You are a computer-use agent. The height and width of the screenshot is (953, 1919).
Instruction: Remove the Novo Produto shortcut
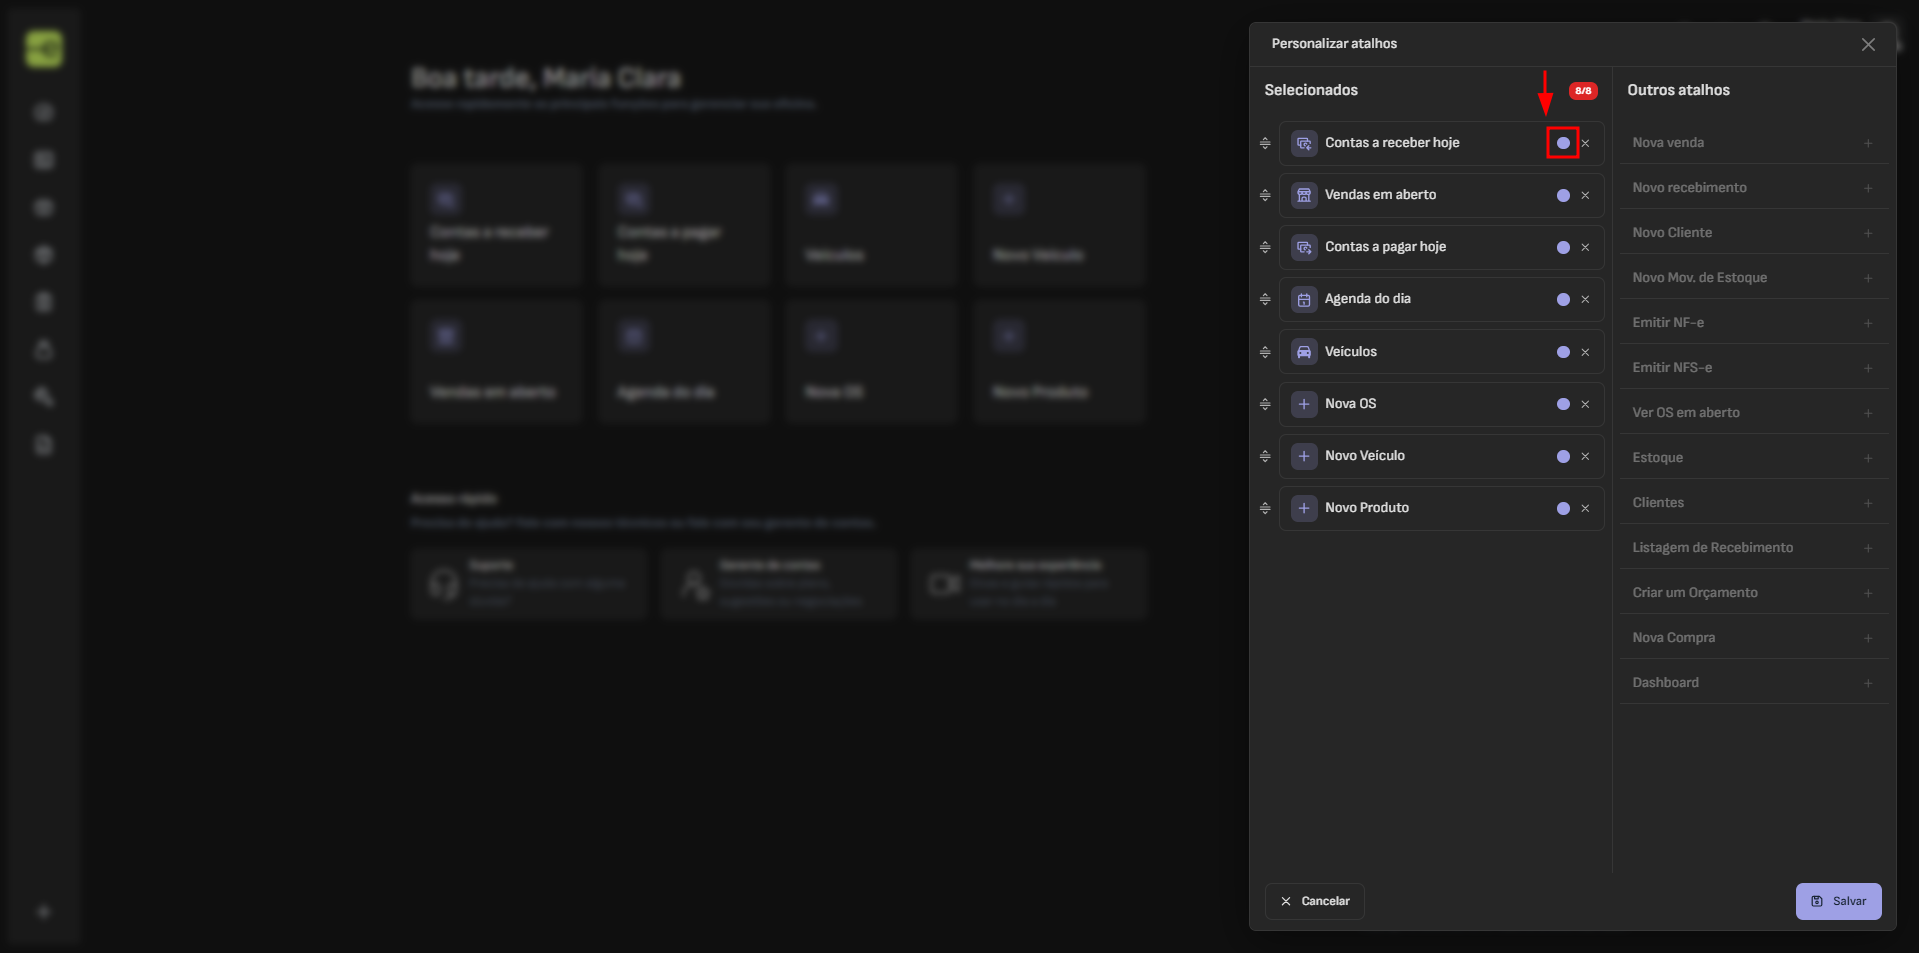coord(1585,509)
